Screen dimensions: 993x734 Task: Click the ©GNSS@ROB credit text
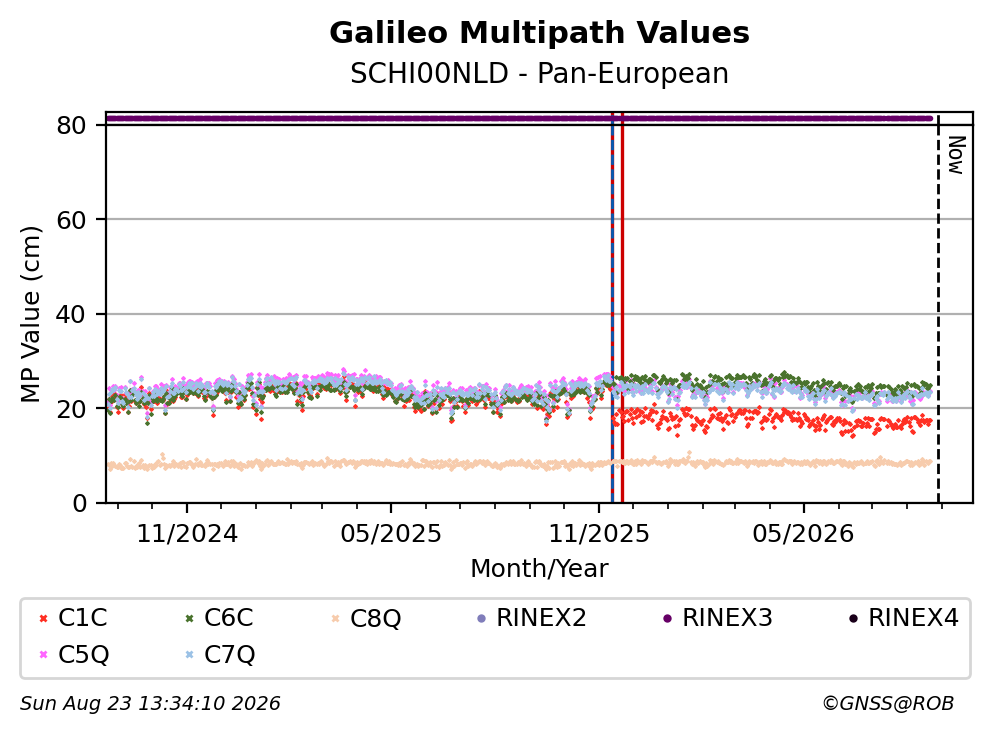(888, 703)
